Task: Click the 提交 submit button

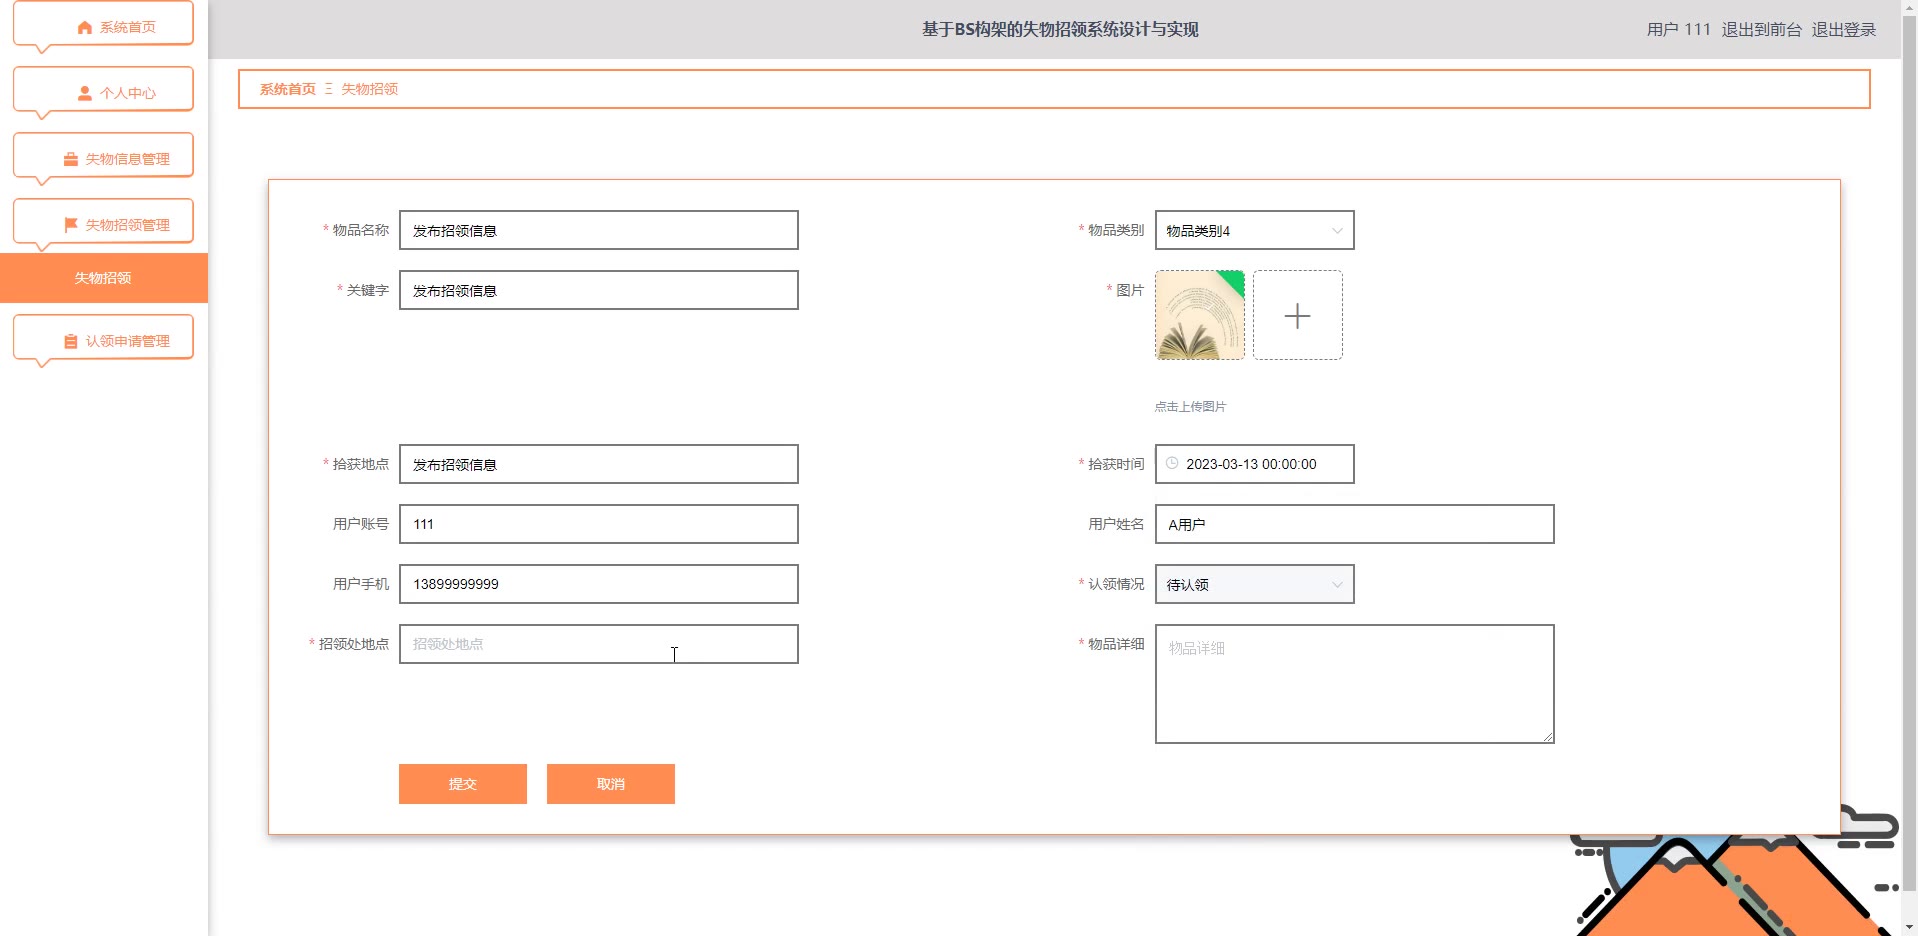Action: click(463, 784)
